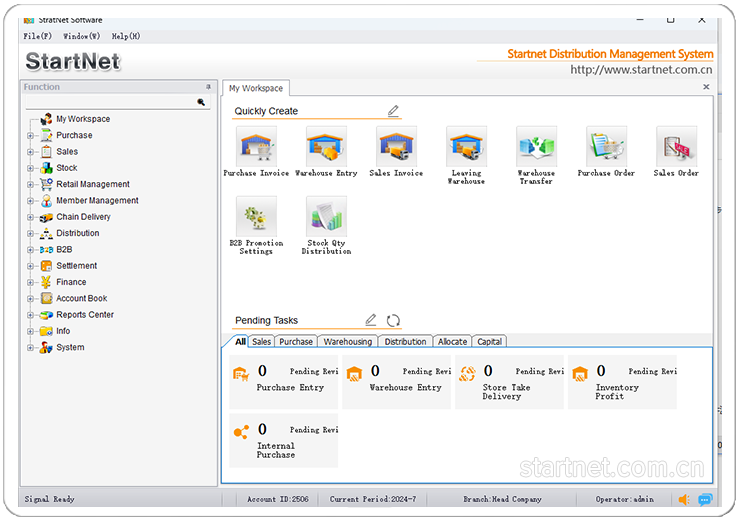This screenshot has height=521, width=740.
Task: Switch to the My Workspace tab
Action: 256,88
